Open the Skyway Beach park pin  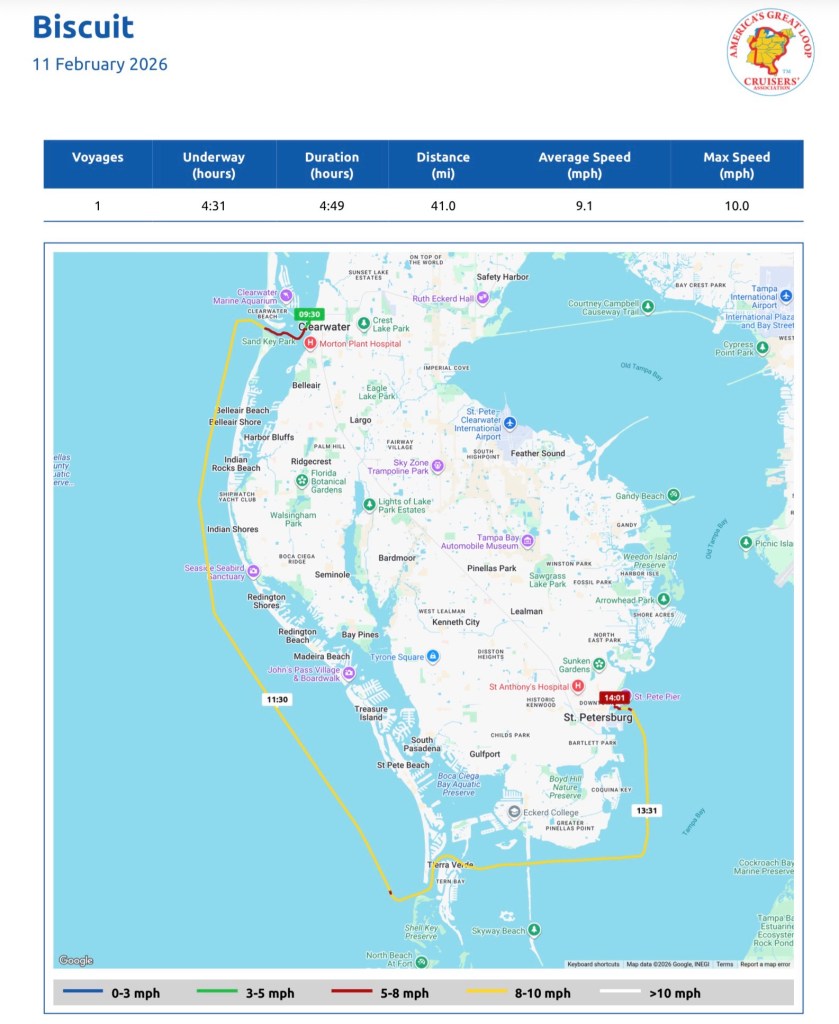point(534,930)
